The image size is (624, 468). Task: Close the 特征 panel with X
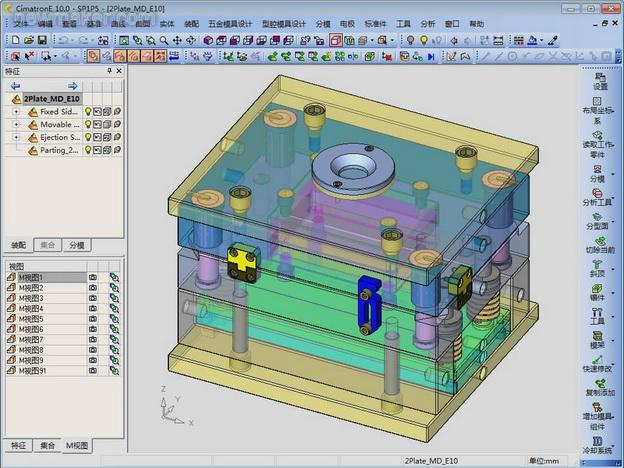119,71
